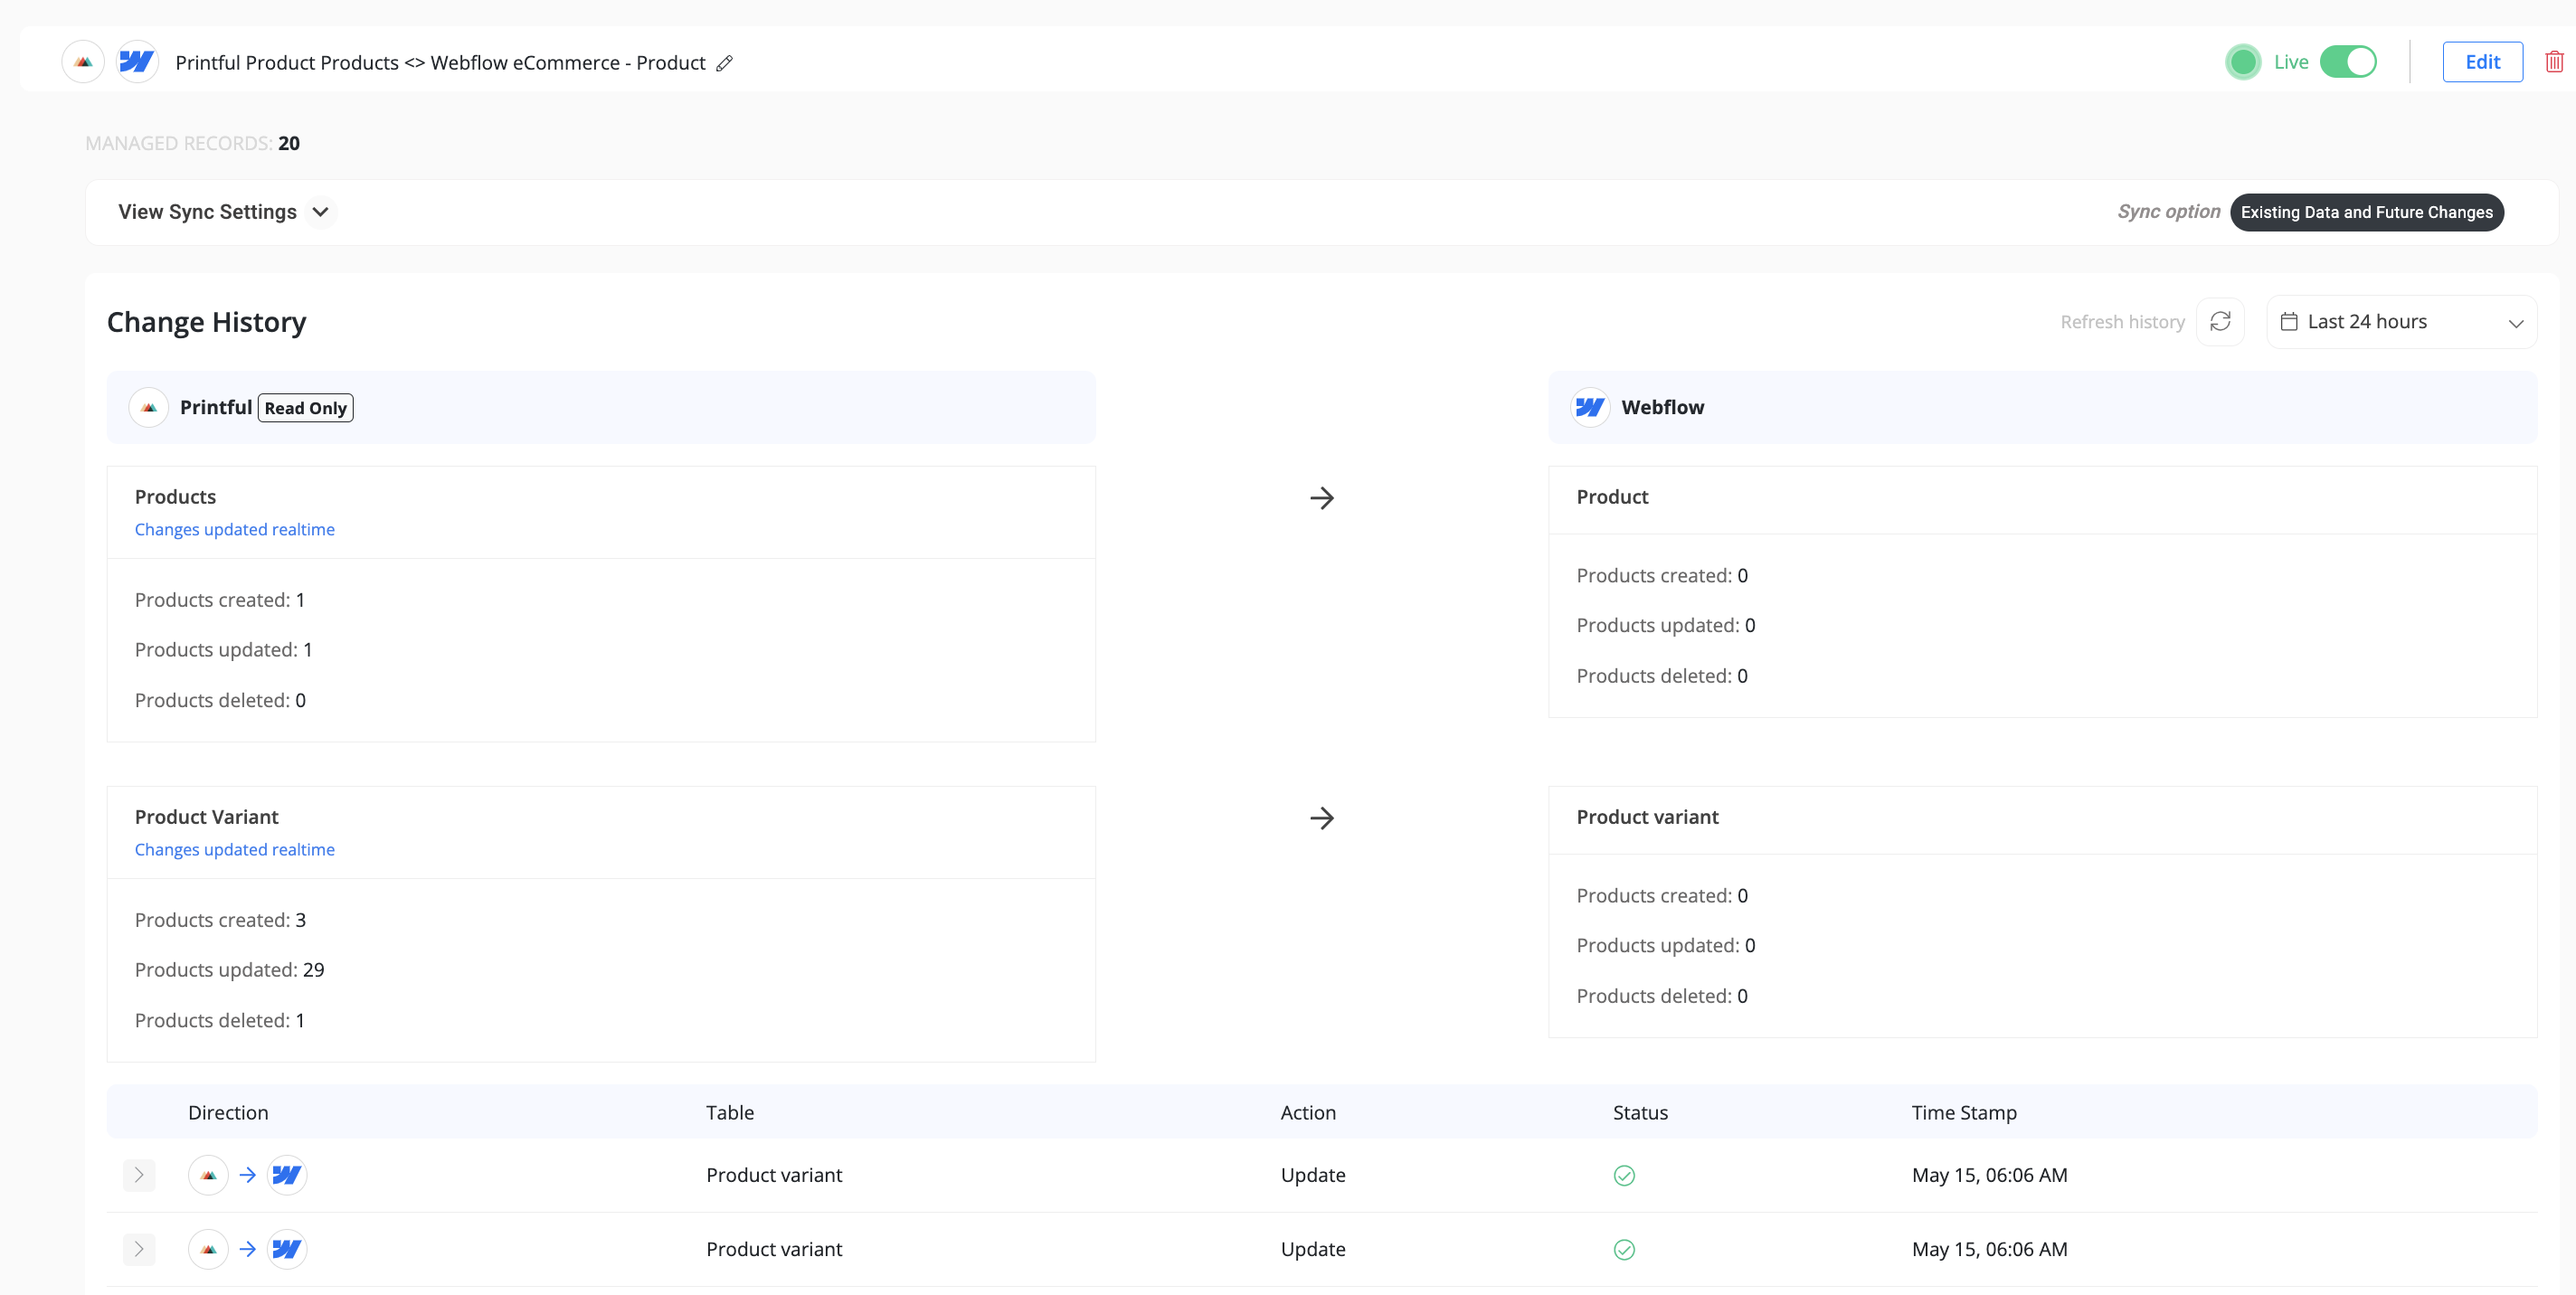Open the Edit sync button
The width and height of the screenshot is (2576, 1295).
2482,62
